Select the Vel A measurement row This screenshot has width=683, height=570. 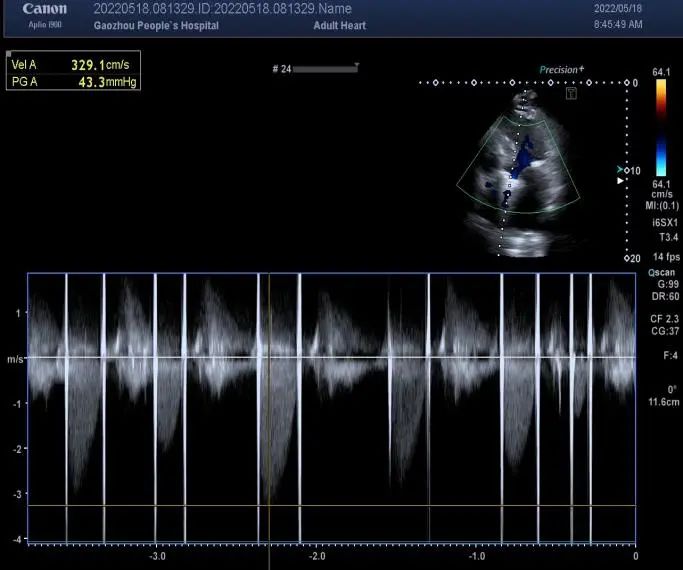pyautogui.click(x=72, y=65)
